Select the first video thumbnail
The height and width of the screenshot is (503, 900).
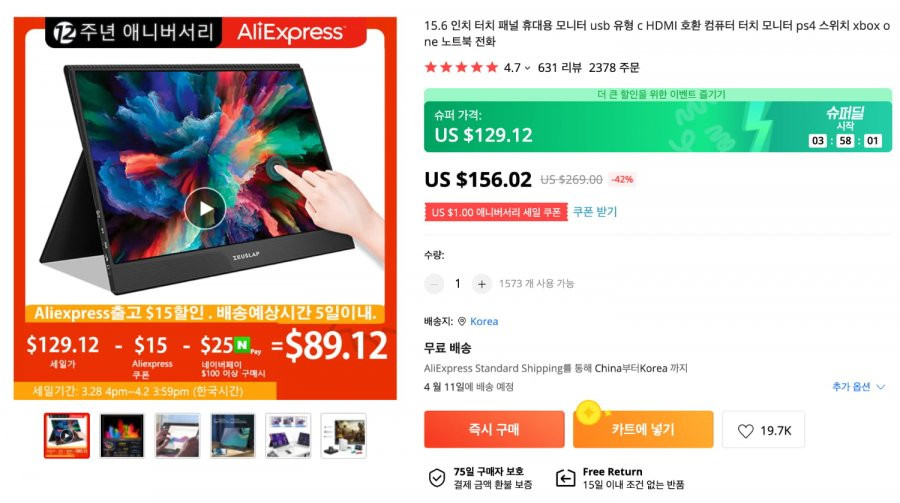coord(67,435)
